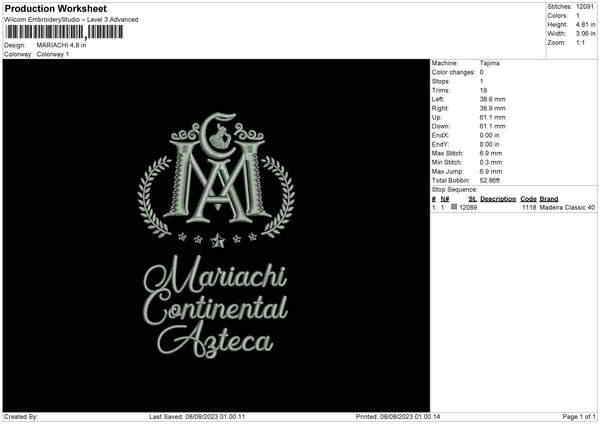Click the Code column header
This screenshot has height=424, width=600.
pyautogui.click(x=528, y=199)
